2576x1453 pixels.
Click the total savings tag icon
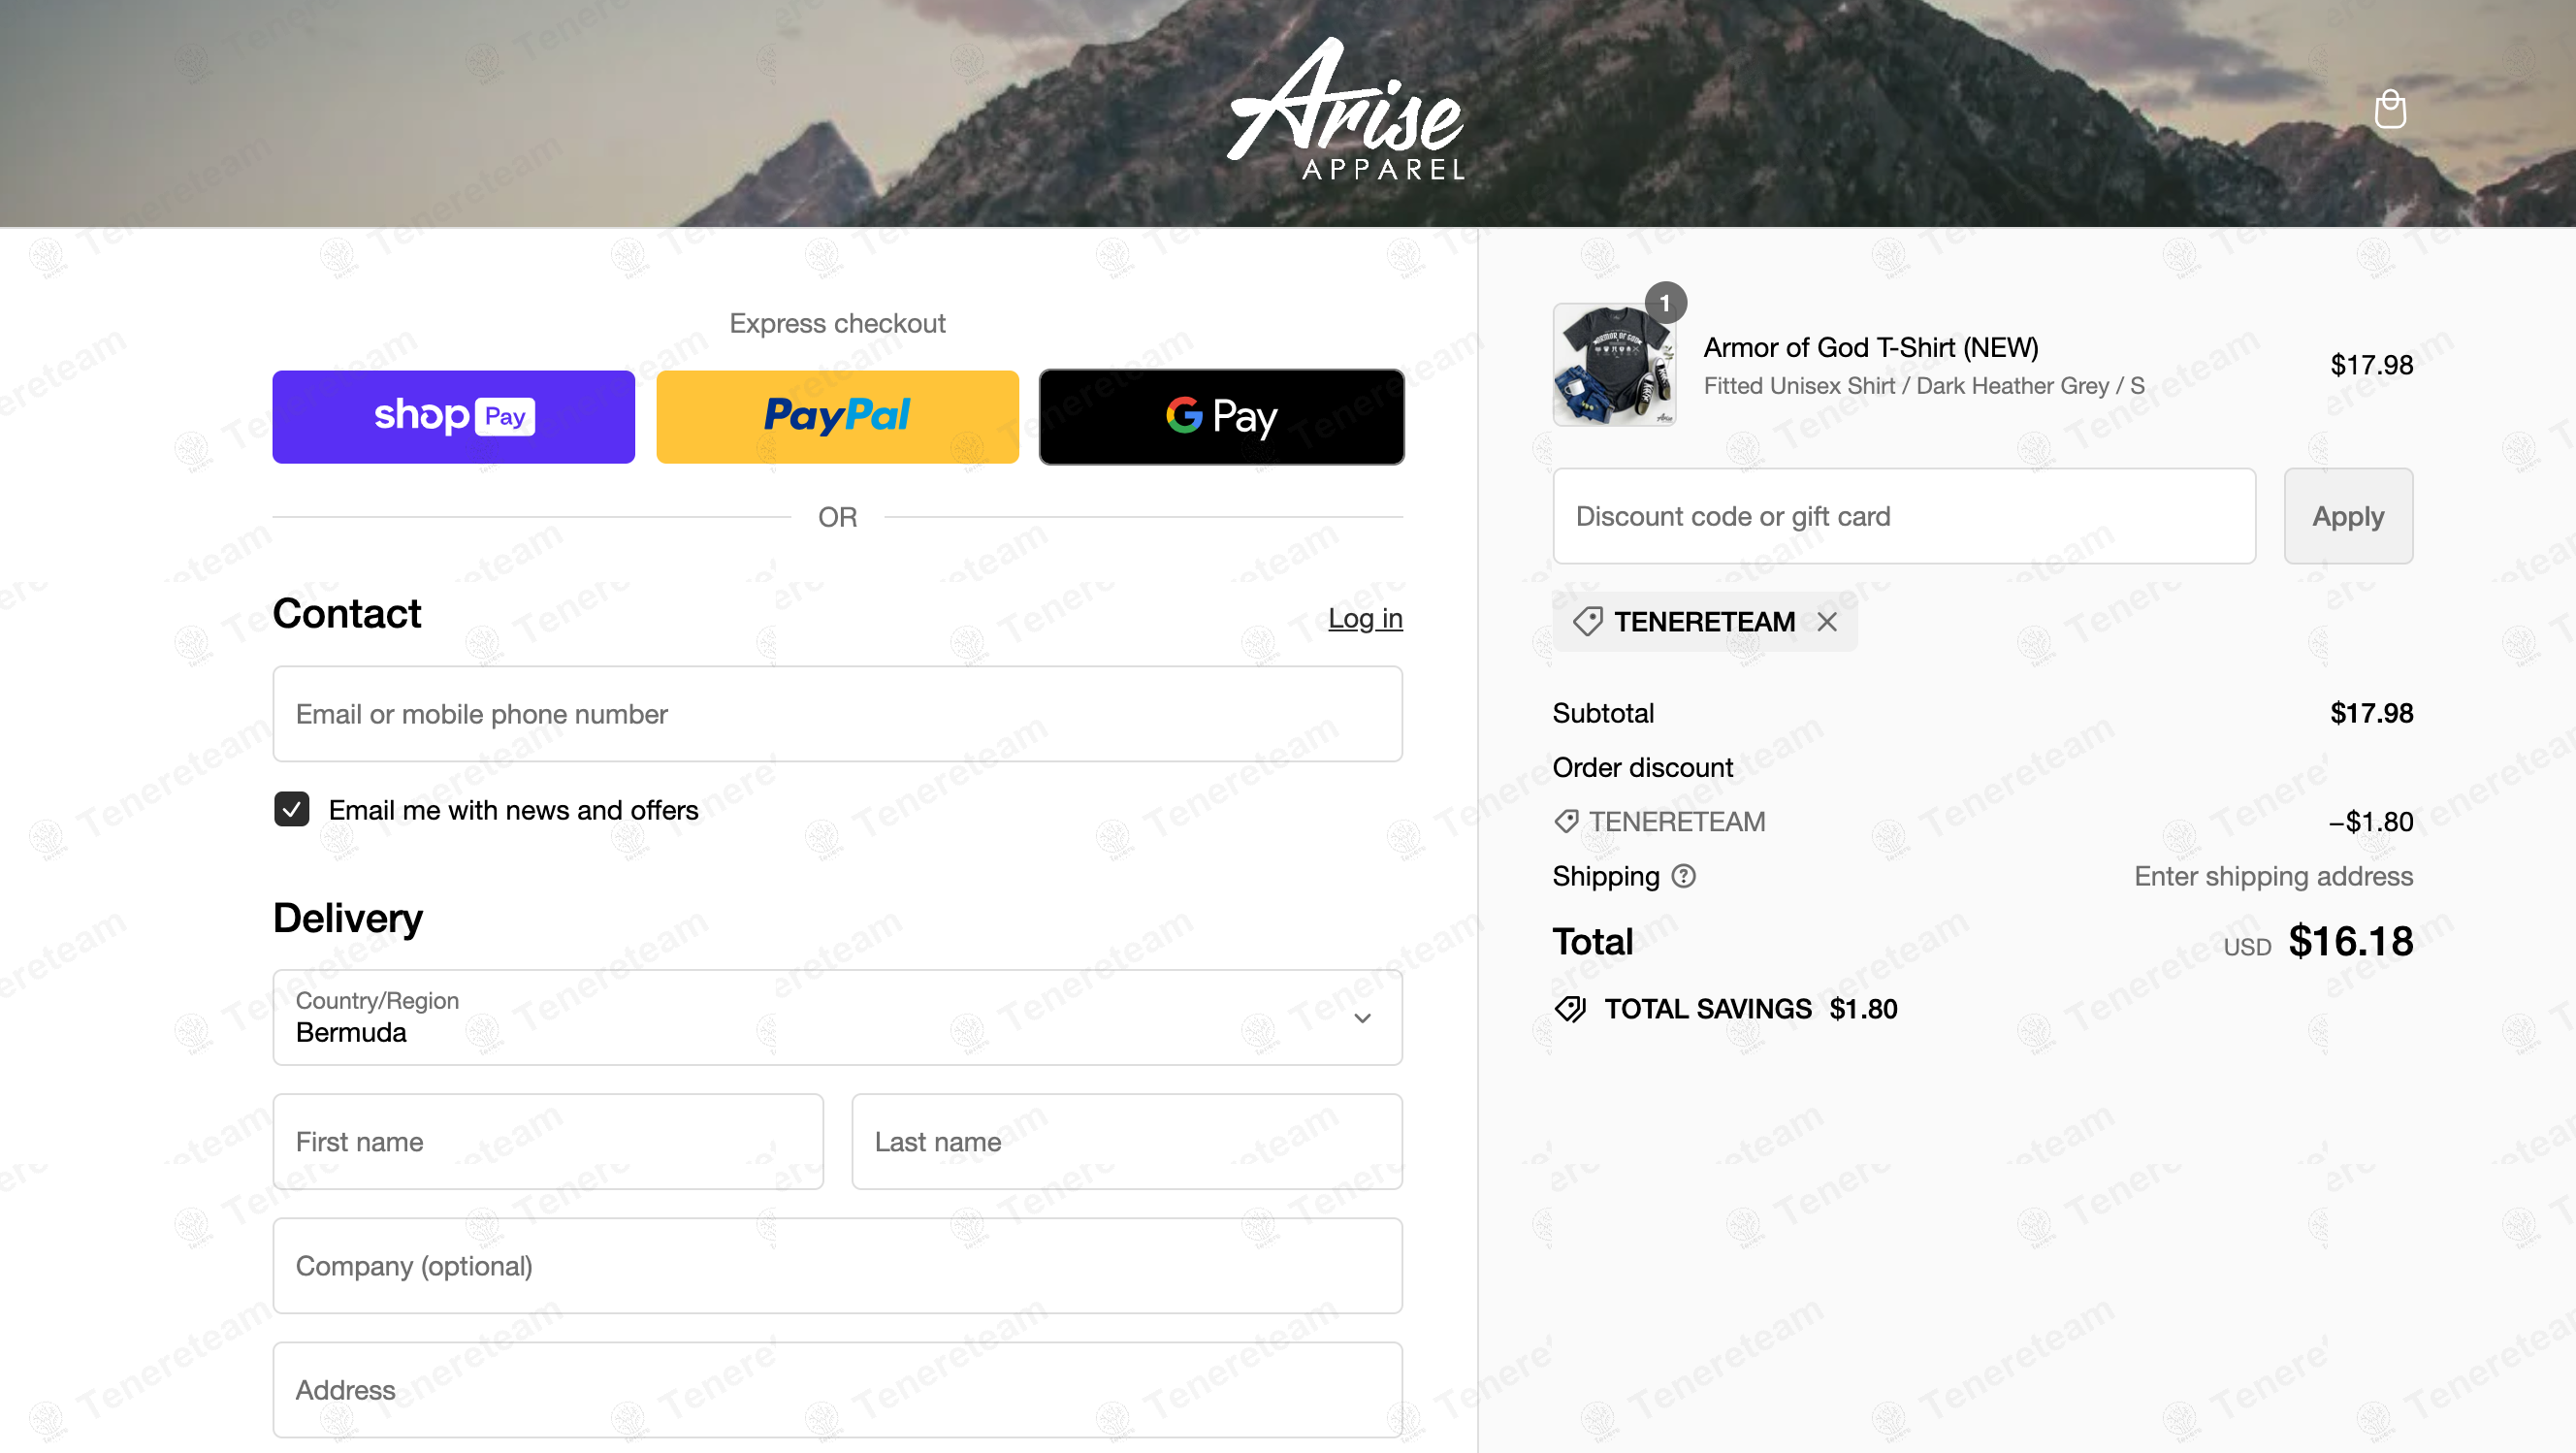pos(1570,1009)
